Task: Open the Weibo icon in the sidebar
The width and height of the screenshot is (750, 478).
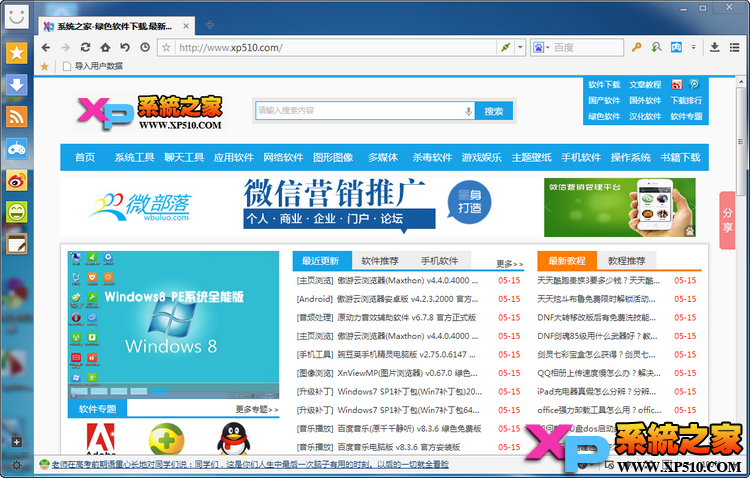Action: tap(16, 180)
